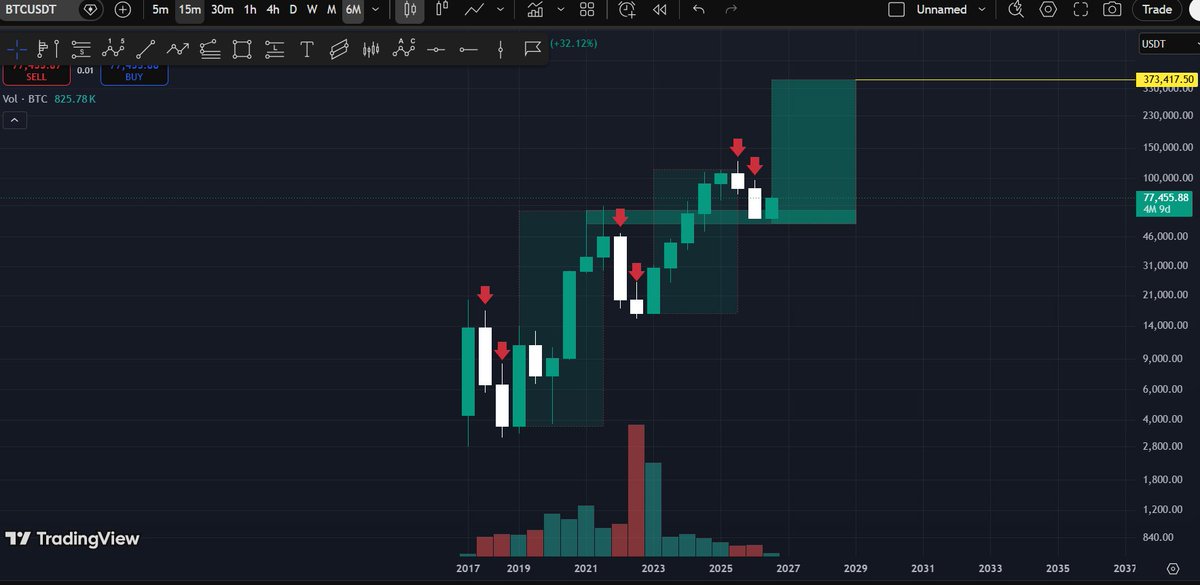Select the vertical line tool
This screenshot has height=585, width=1200.
click(x=500, y=48)
